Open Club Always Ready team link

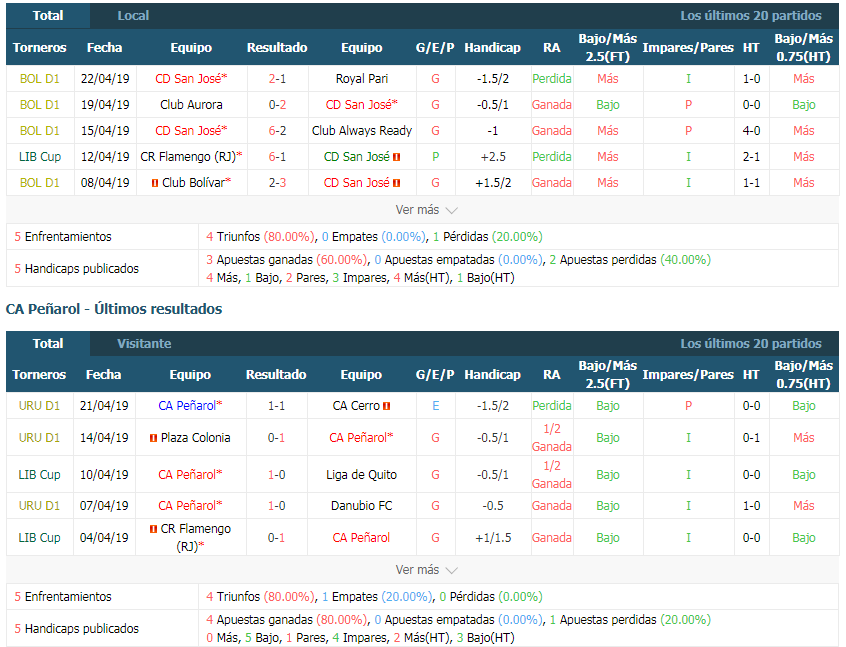point(361,131)
